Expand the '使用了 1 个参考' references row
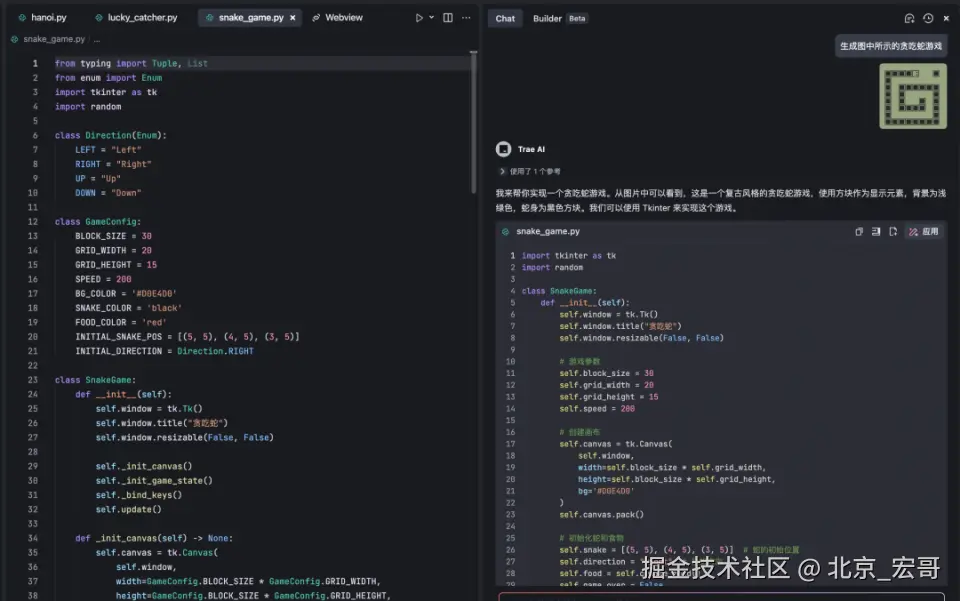This screenshot has height=601, width=960. [x=530, y=171]
